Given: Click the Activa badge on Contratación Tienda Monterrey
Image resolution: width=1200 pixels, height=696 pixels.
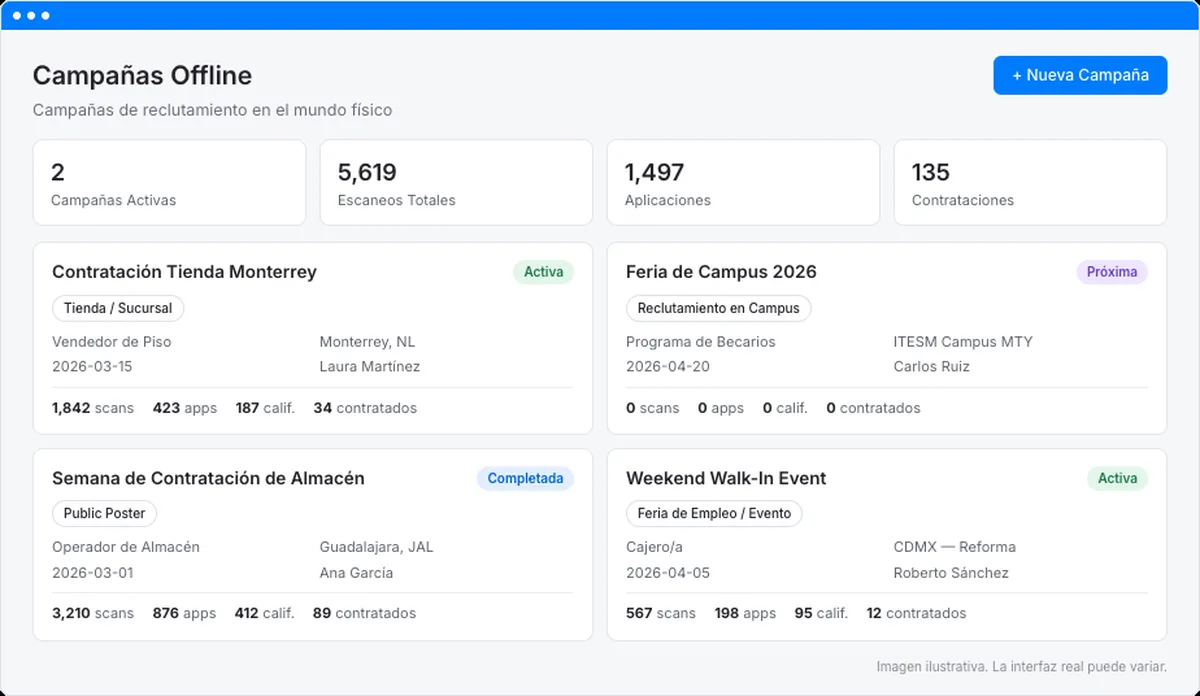Looking at the screenshot, I should [544, 272].
